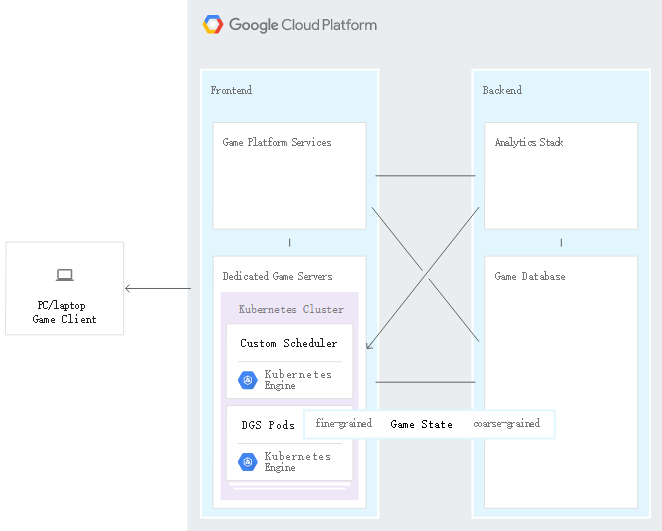Click the Game Database box title
The image size is (662, 531).
530,276
